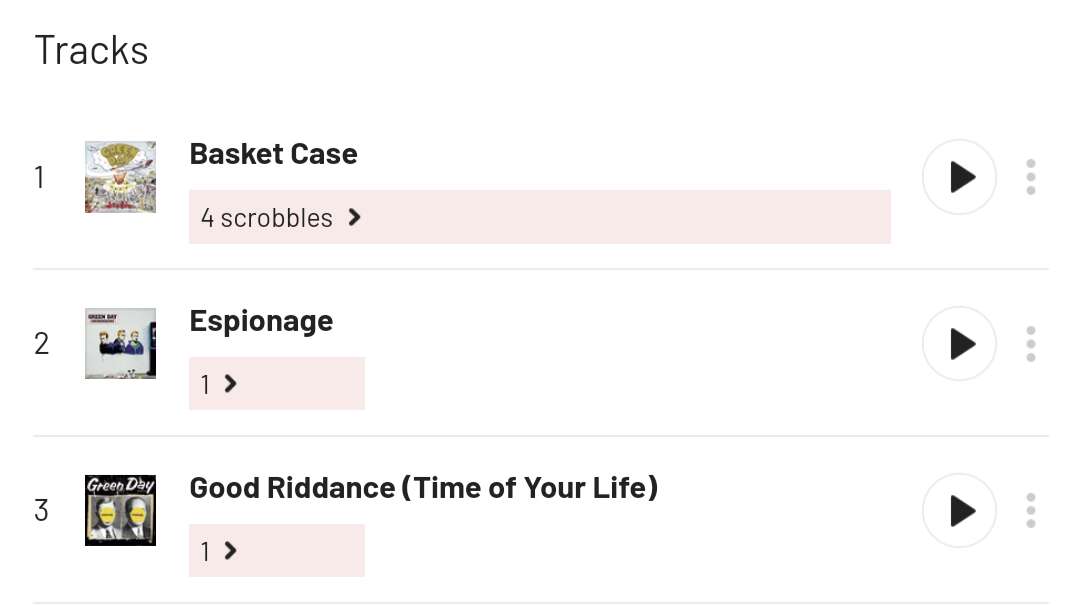Click rank number 3 beside Good Riddance

coord(41,511)
